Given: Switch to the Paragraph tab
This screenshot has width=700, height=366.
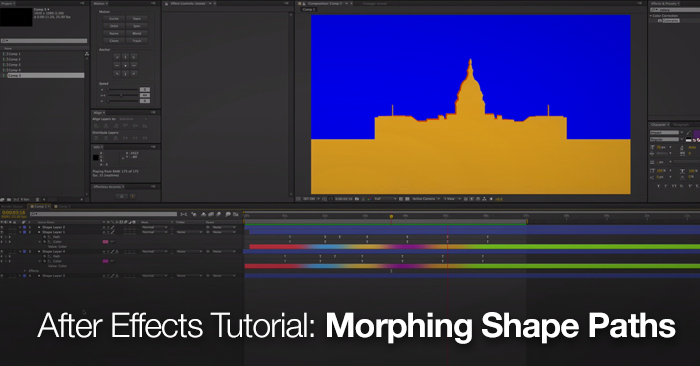Looking at the screenshot, I should (x=681, y=125).
